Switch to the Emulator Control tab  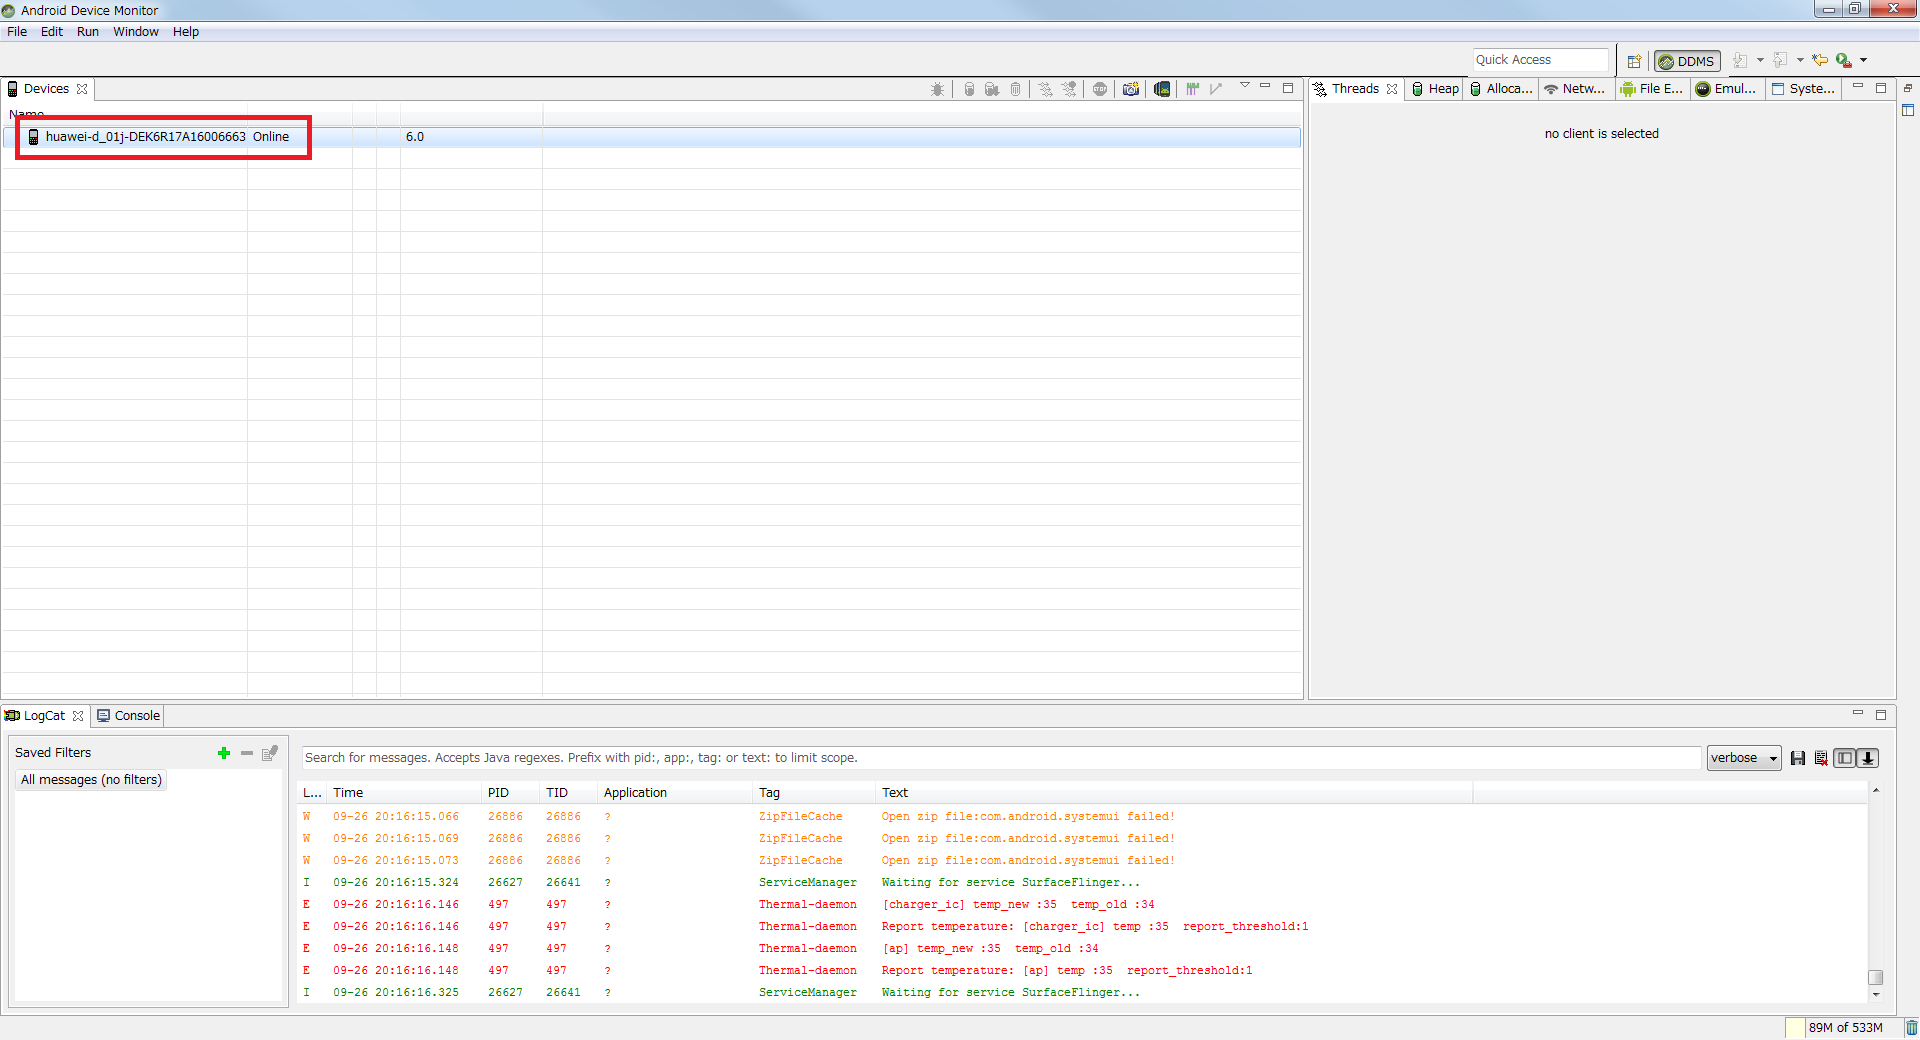1726,89
